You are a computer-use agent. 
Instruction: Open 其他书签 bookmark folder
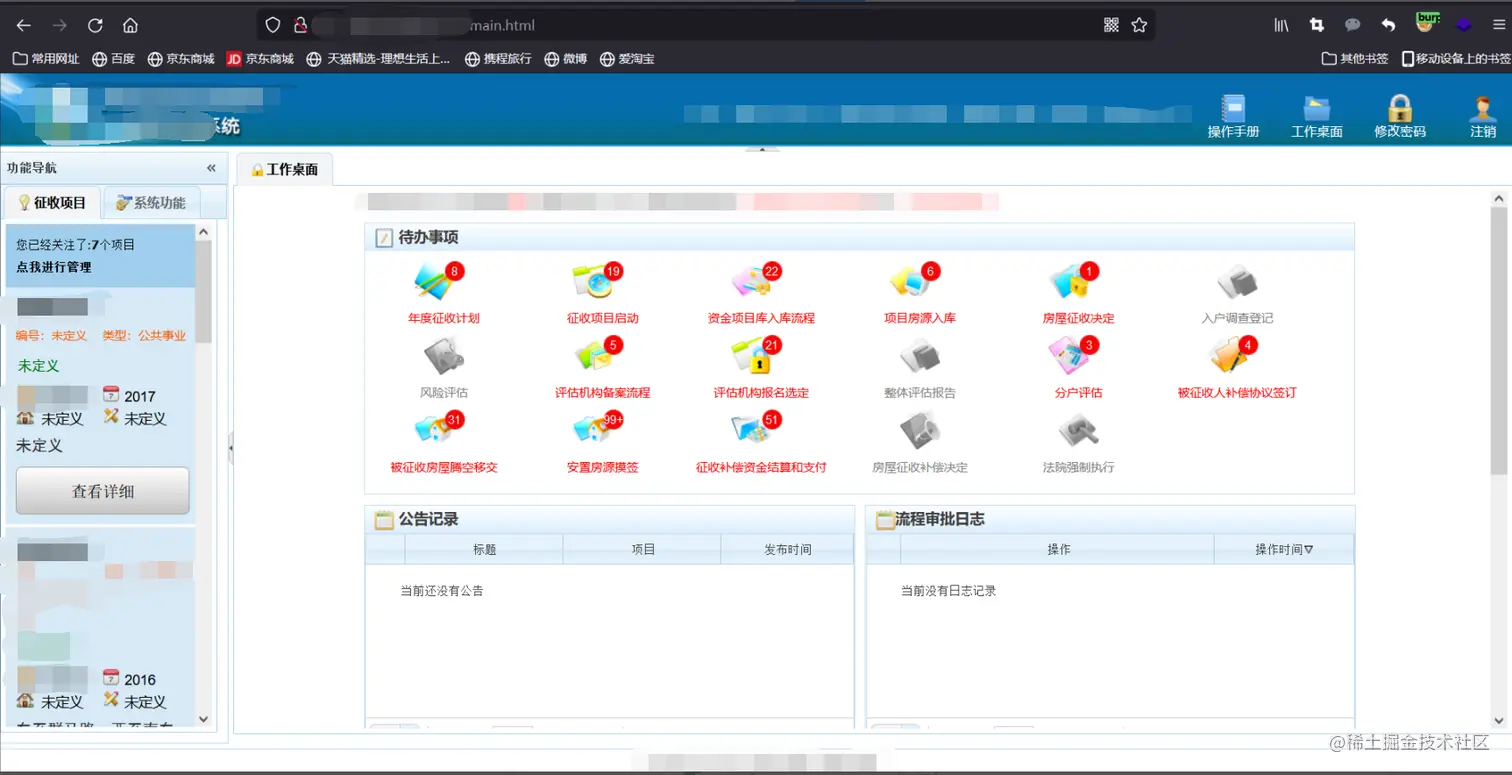pos(1355,59)
